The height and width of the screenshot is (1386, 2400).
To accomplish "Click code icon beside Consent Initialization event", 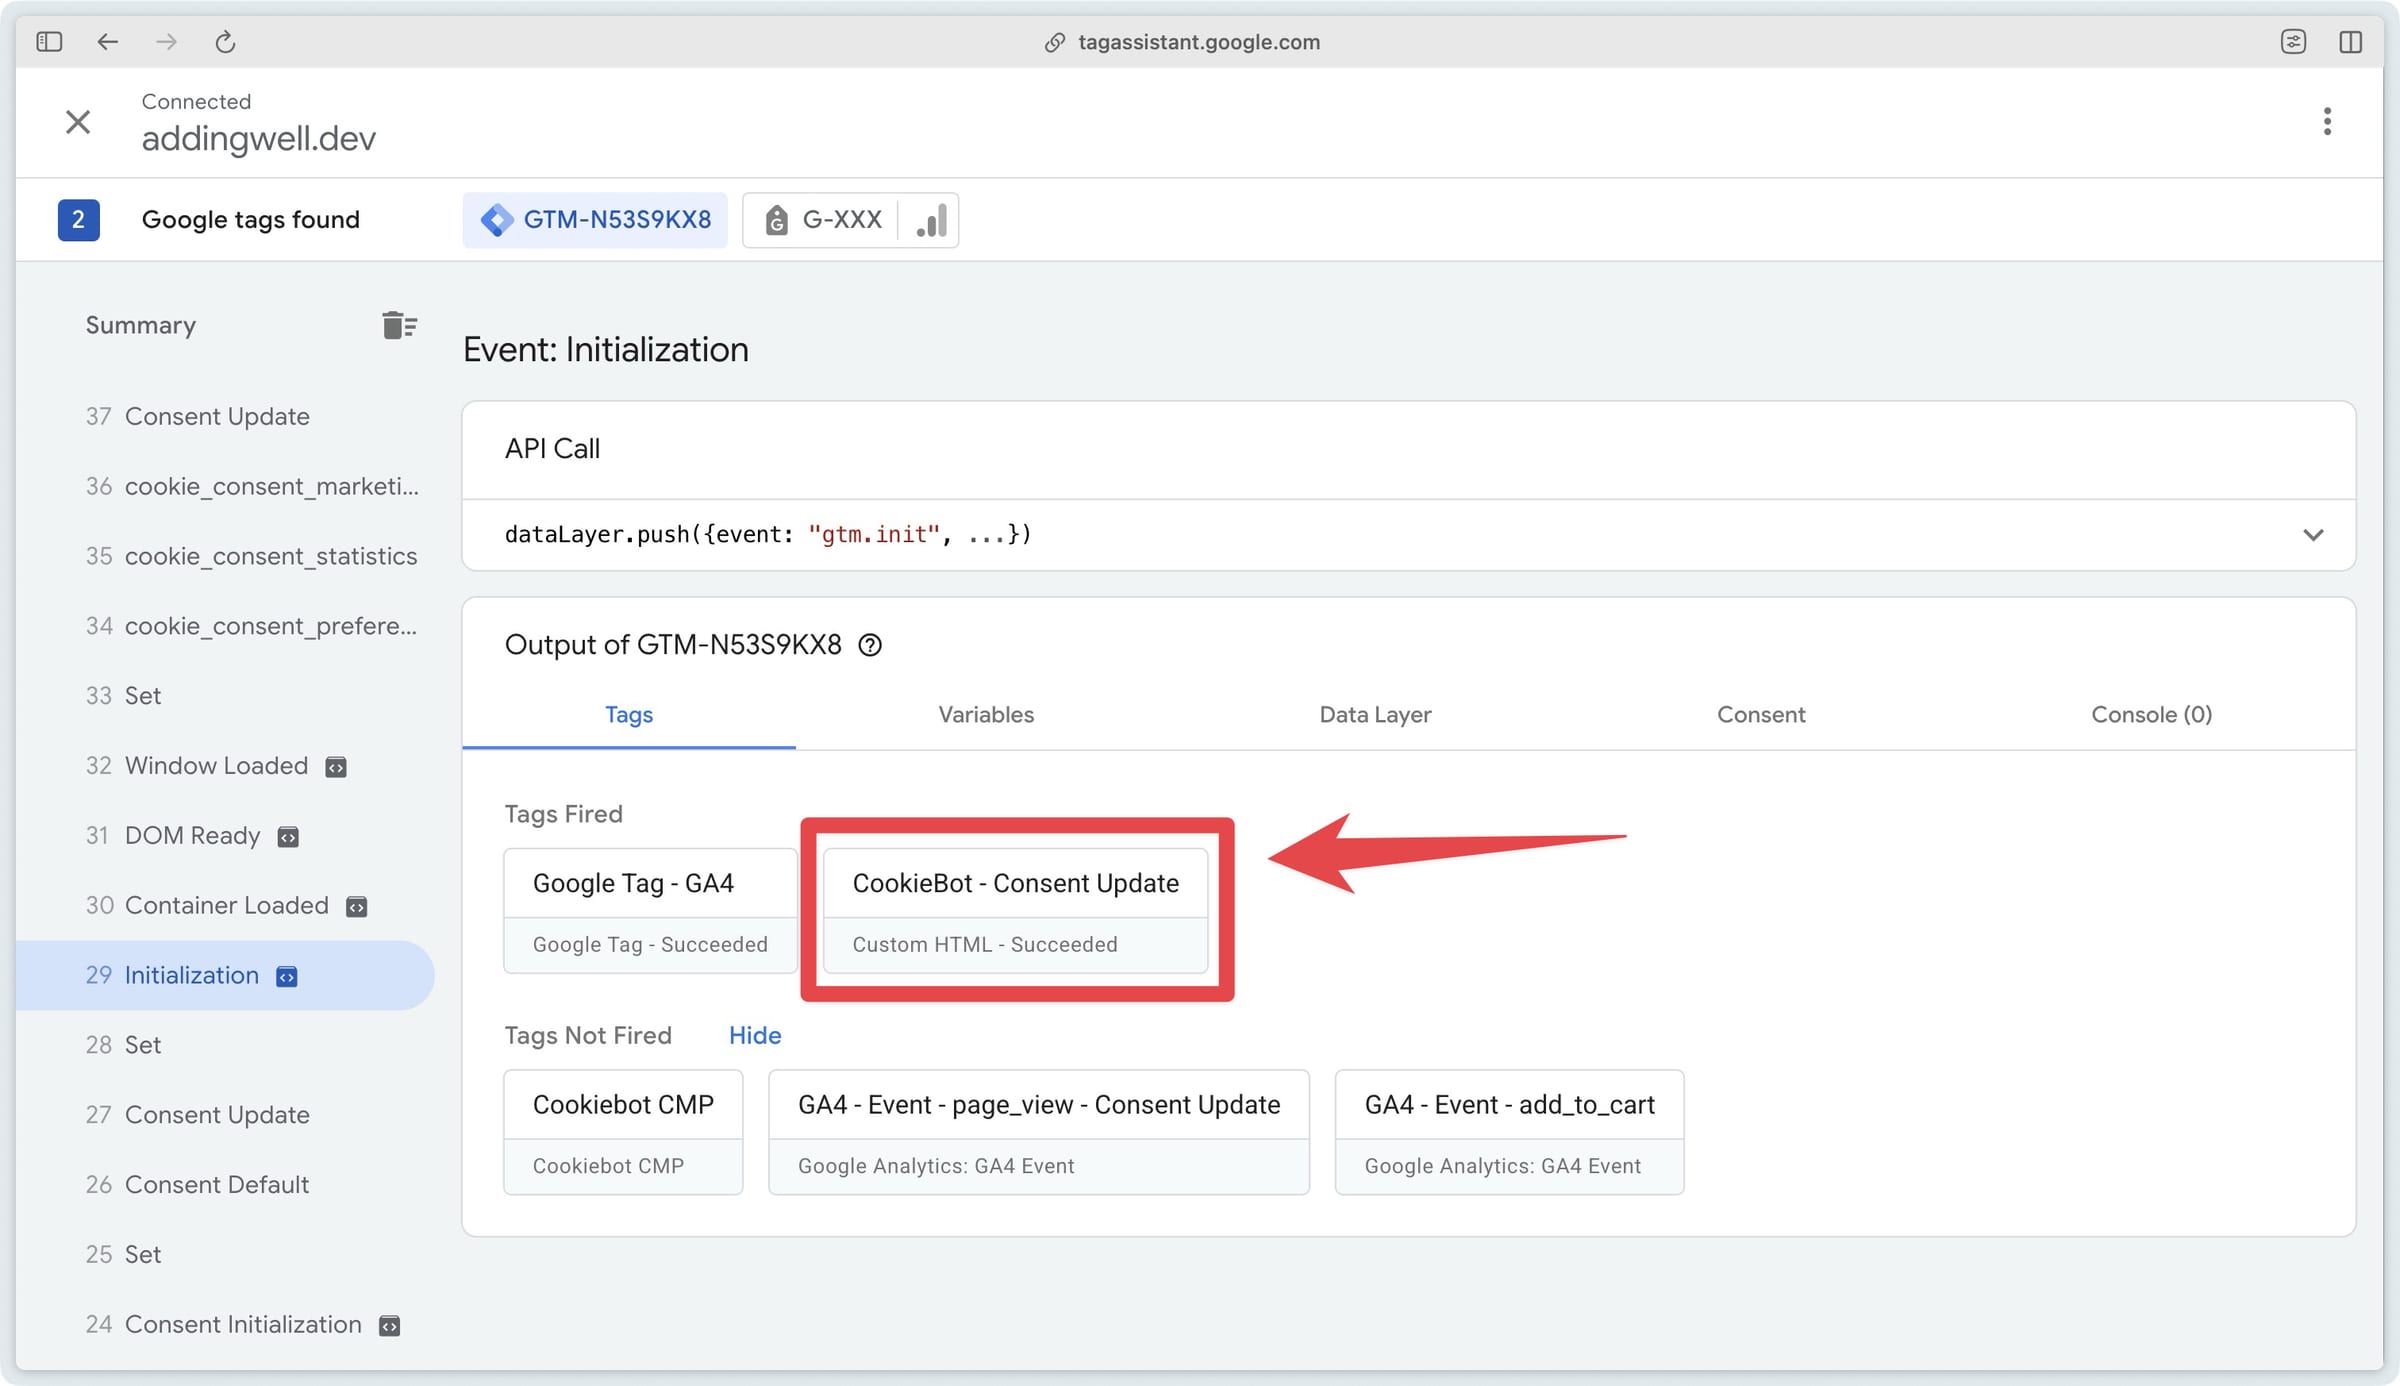I will (x=389, y=1326).
